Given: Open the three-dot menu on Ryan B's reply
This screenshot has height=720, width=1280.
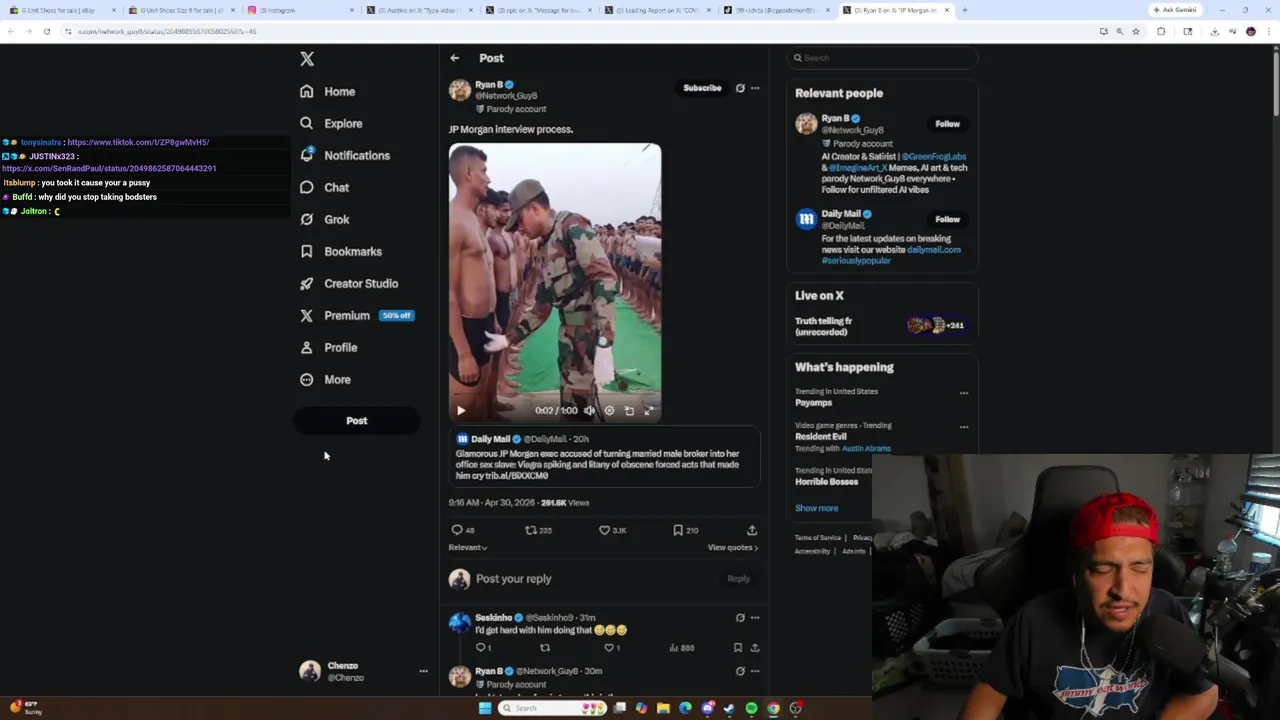Looking at the screenshot, I should (755, 671).
